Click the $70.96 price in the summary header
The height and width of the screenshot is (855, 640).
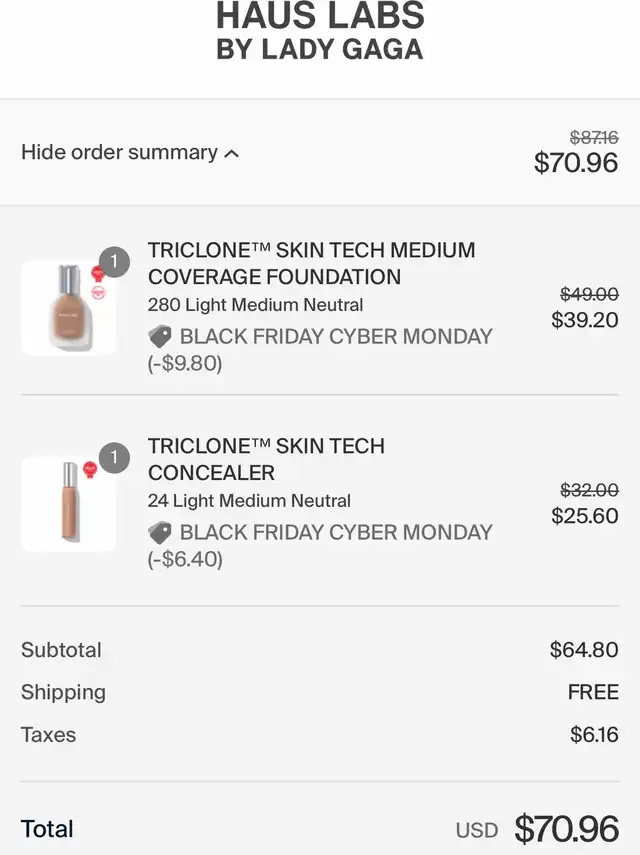[x=576, y=162]
